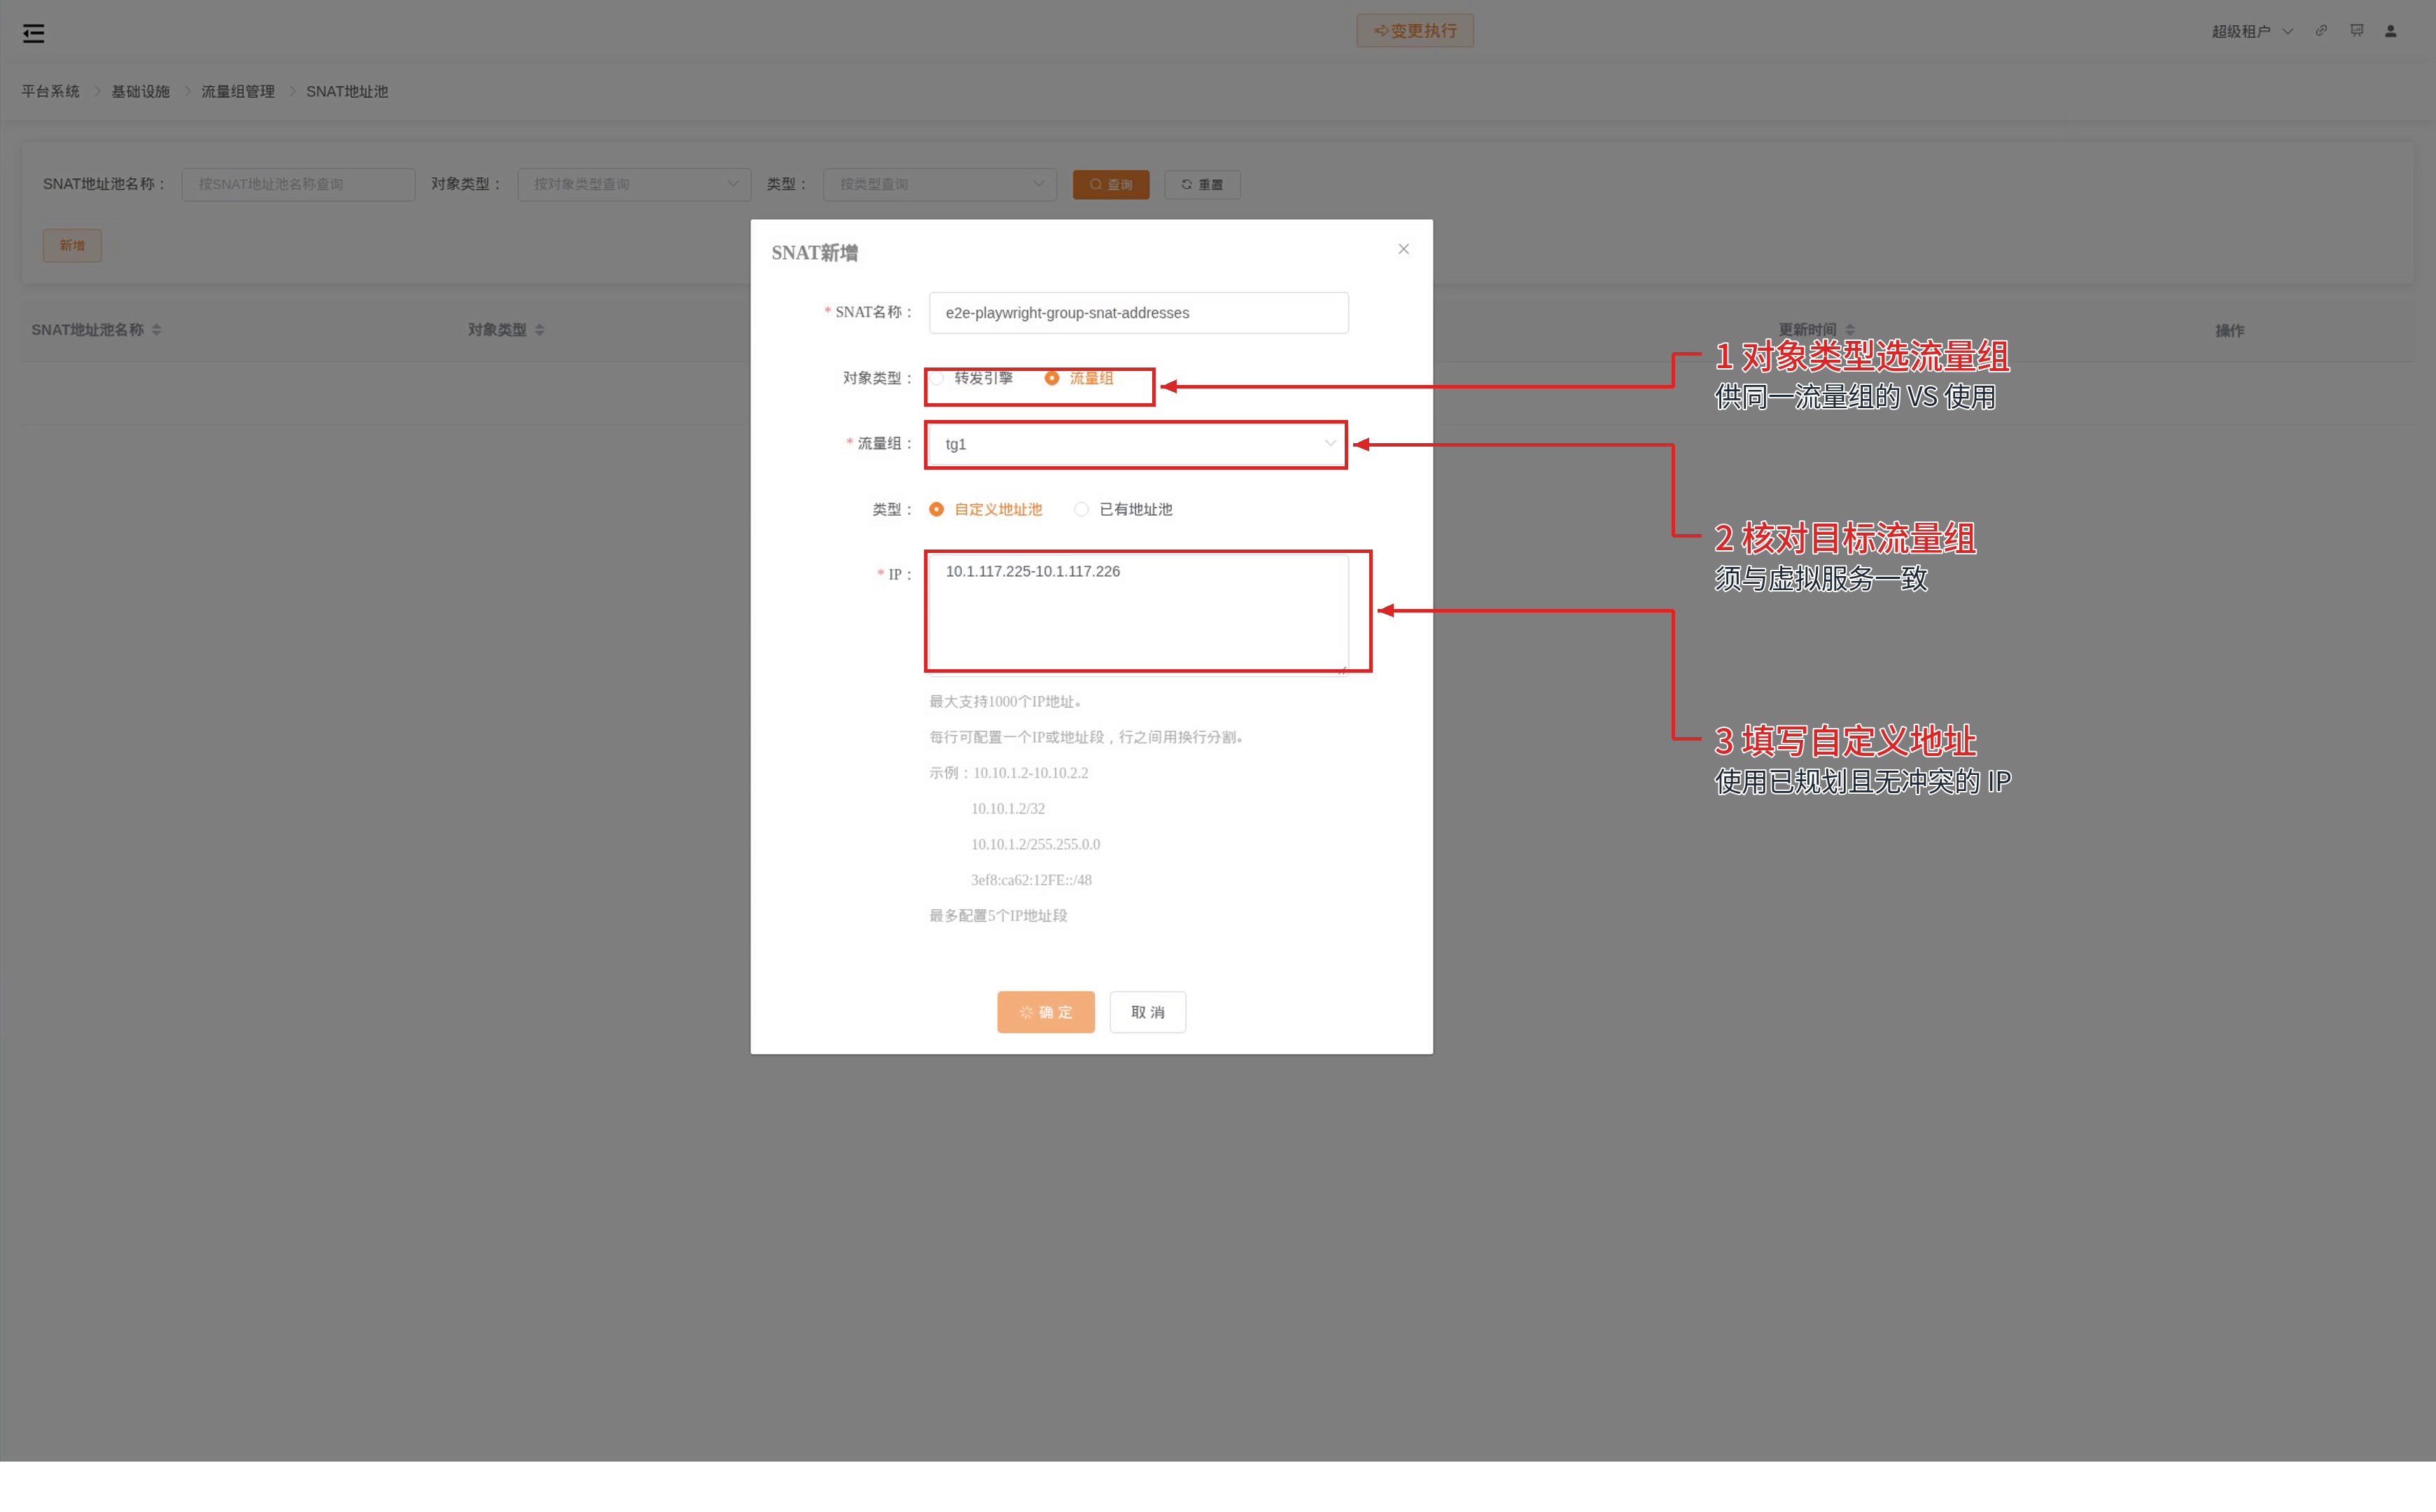Sort by SNAT地址池名称 column arrows

156,330
